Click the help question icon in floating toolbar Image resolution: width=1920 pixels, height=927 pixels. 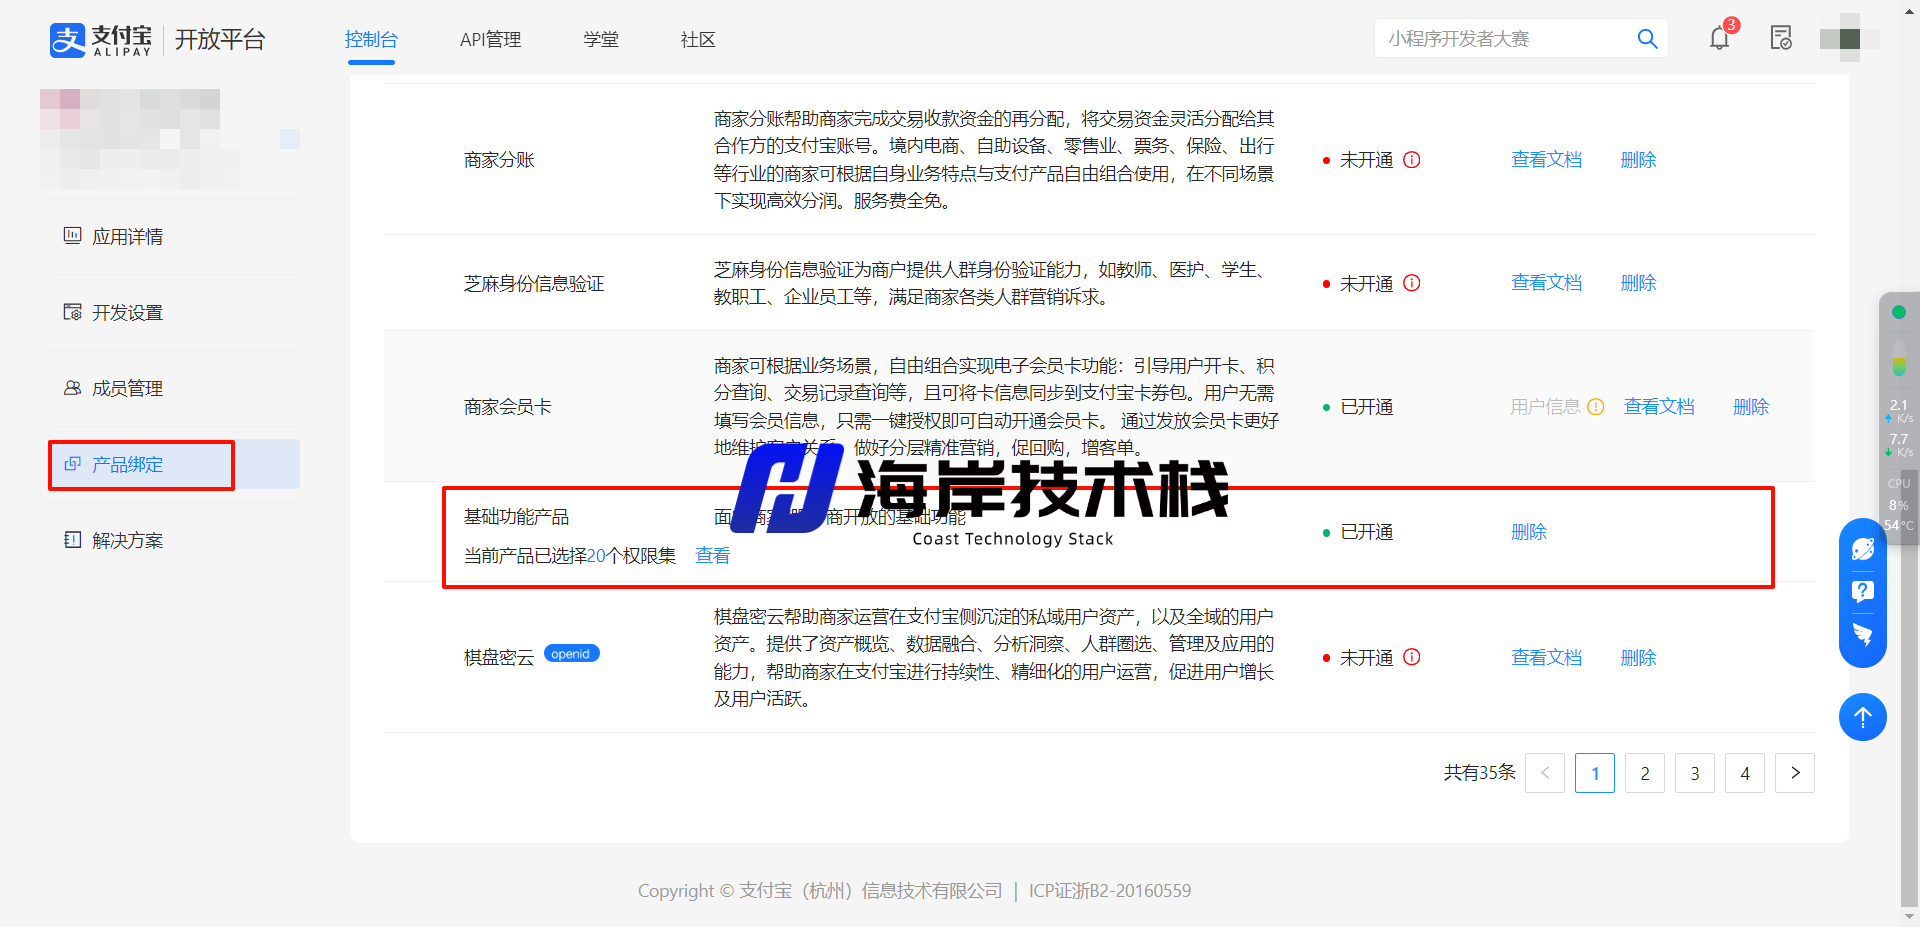pyautogui.click(x=1862, y=591)
